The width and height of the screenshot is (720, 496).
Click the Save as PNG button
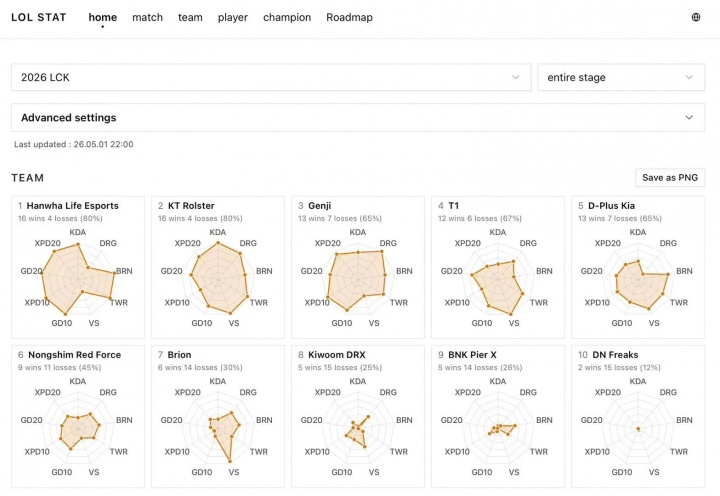click(670, 178)
